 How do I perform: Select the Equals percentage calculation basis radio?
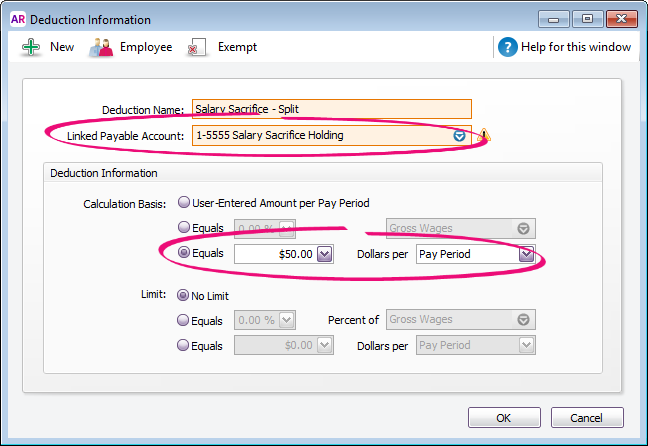click(184, 228)
